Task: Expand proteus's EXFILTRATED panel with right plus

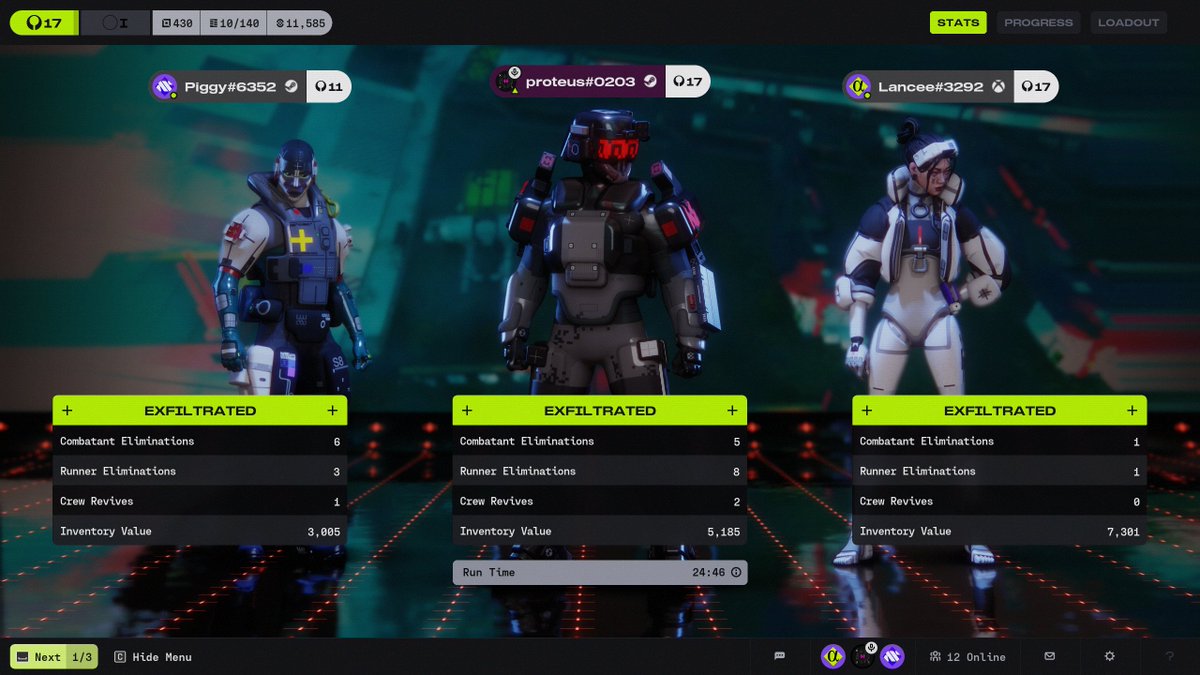Action: [732, 410]
